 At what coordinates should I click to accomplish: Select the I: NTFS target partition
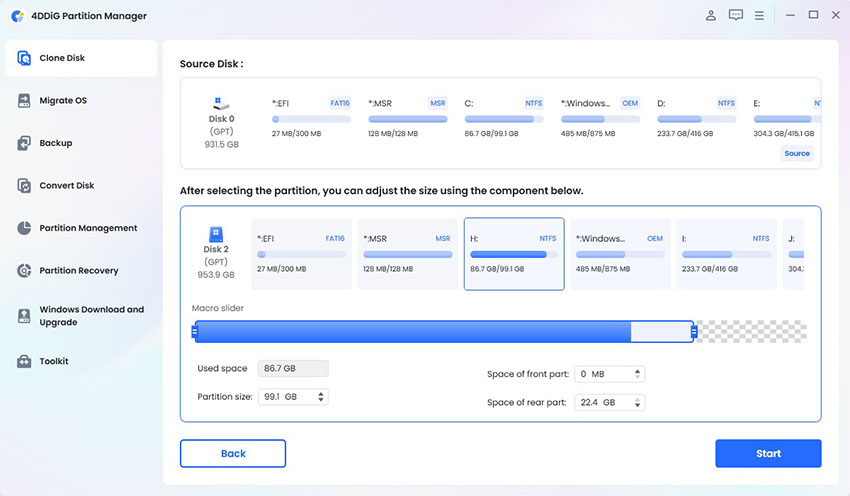click(726, 254)
